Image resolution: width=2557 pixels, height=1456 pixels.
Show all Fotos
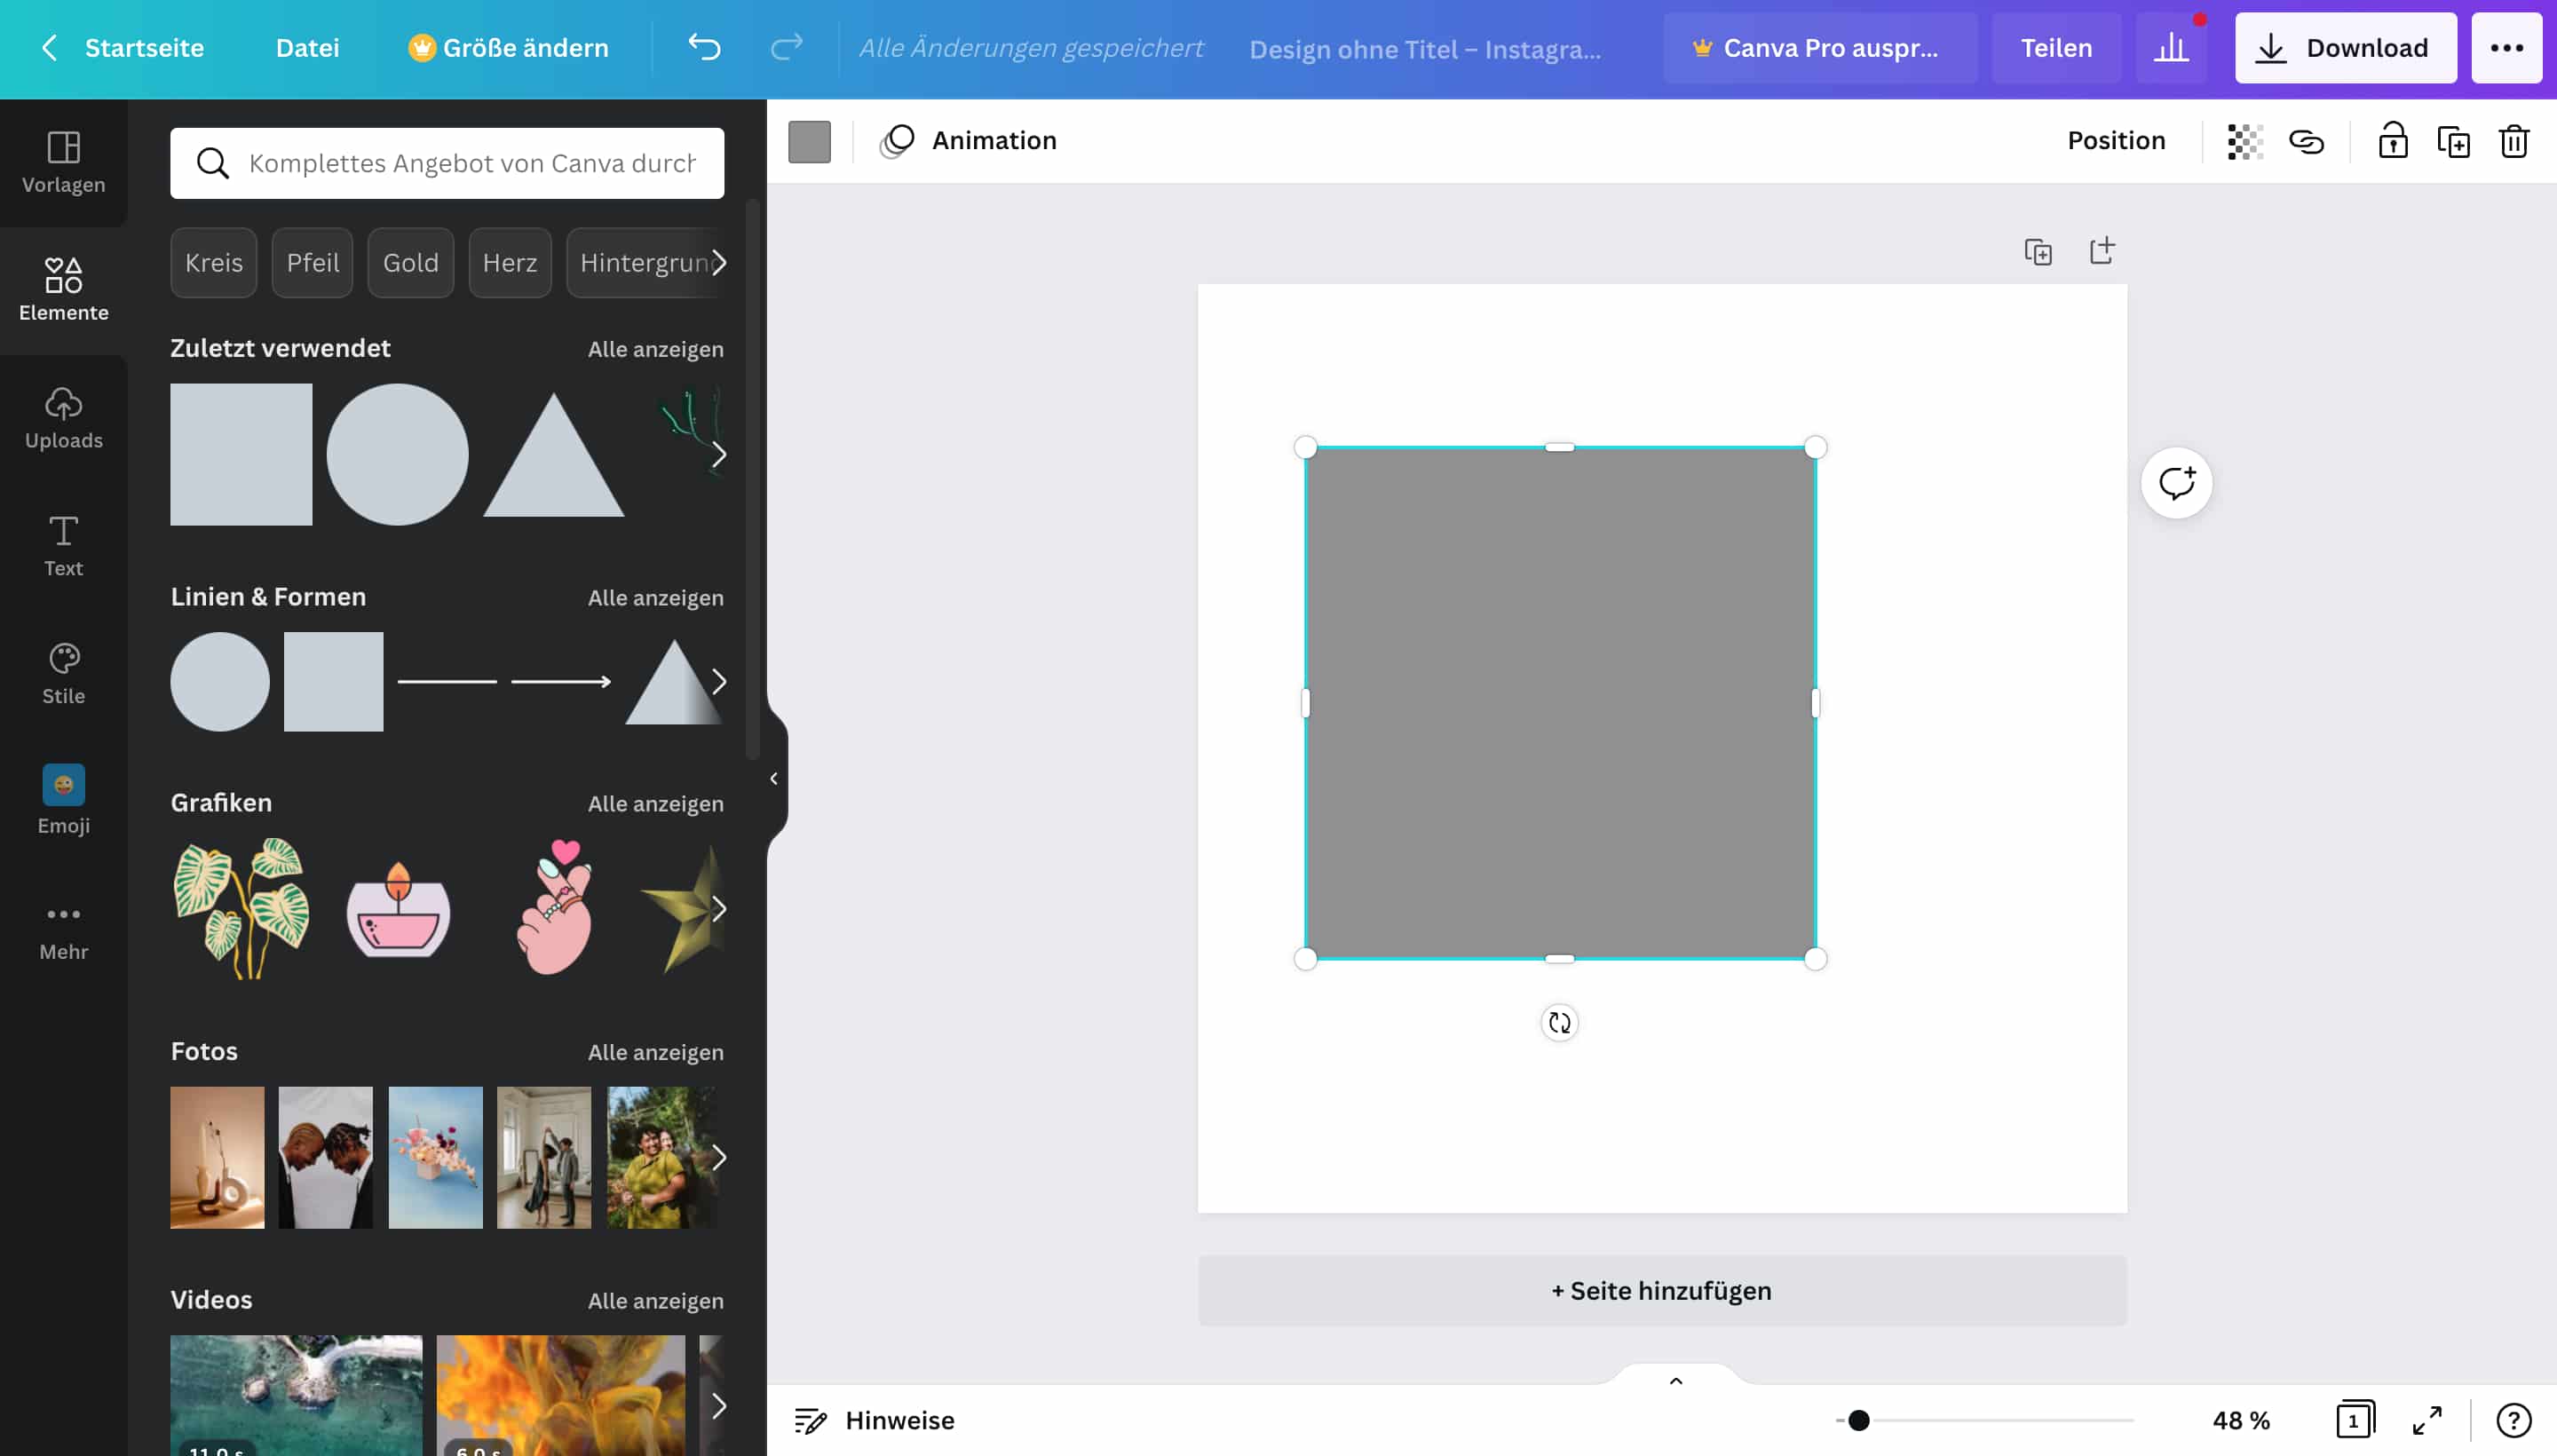click(656, 1052)
